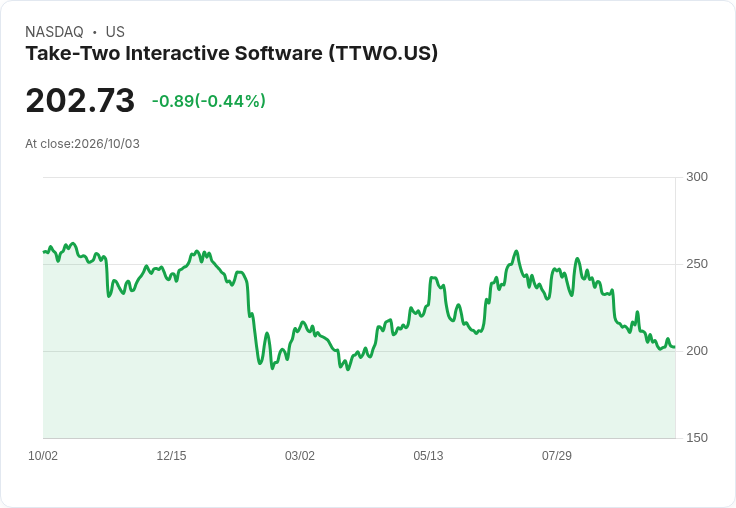Click the chart line's final point near 200
Image resolution: width=736 pixels, height=508 pixels.
[675, 347]
